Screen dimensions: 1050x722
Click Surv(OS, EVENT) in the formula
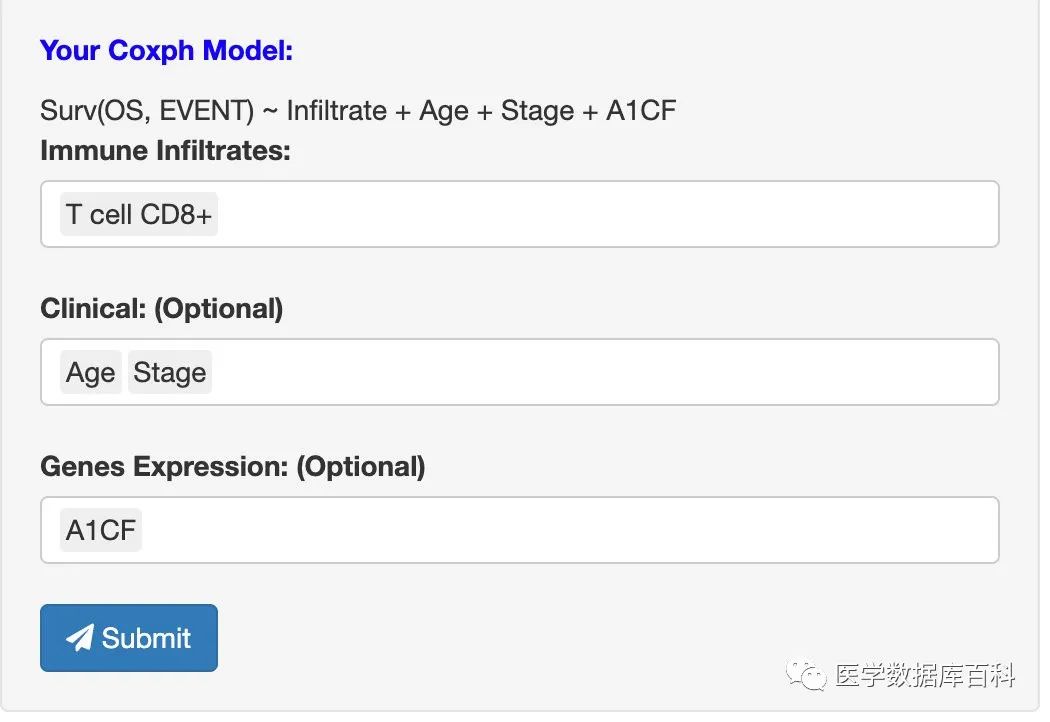coord(147,110)
